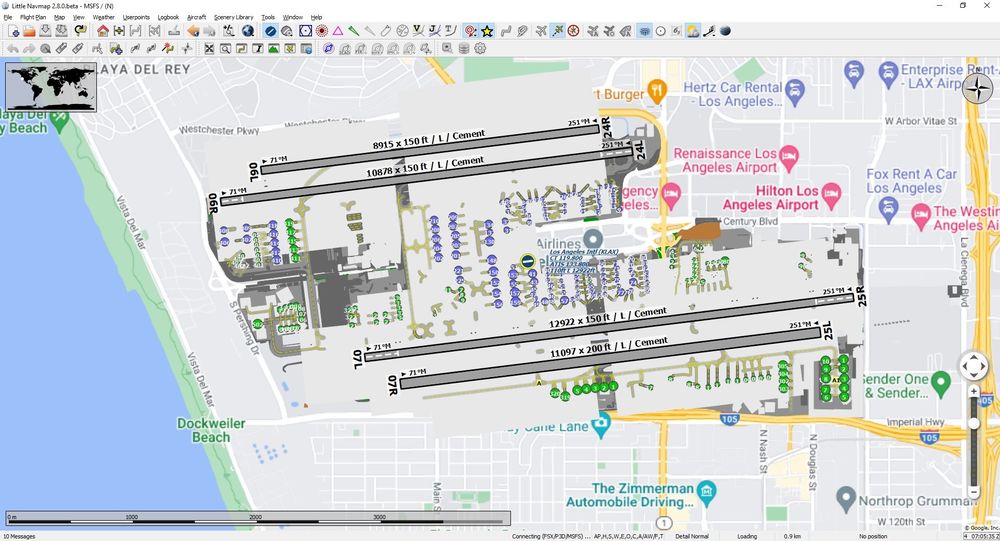Open the Flight Plan menu
Screen dimensions: 1000x541
coord(33,18)
